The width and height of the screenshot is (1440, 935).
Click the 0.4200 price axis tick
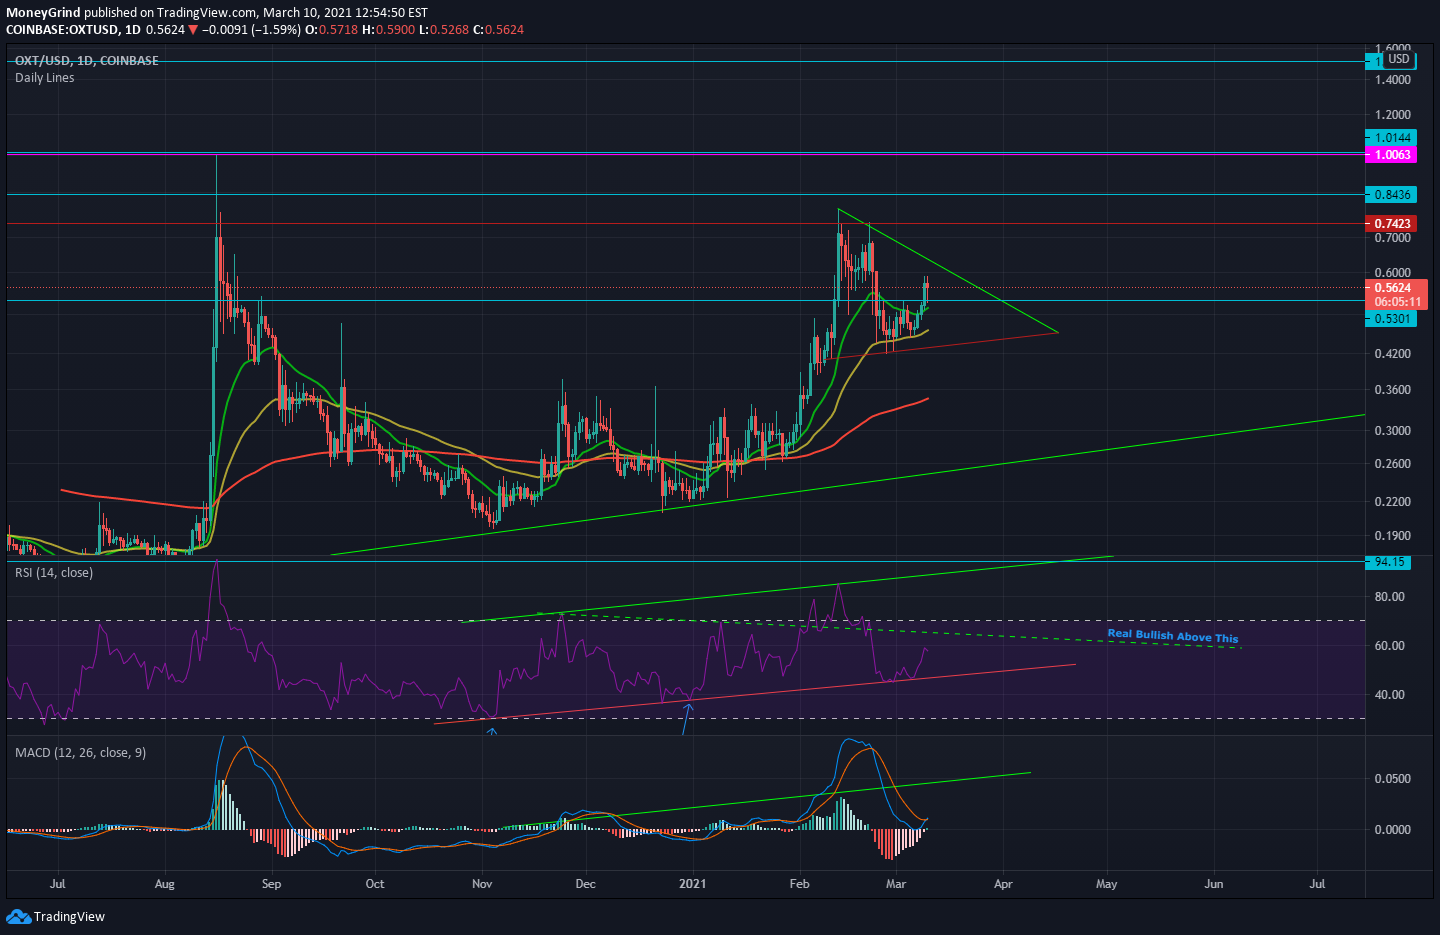[1393, 354]
